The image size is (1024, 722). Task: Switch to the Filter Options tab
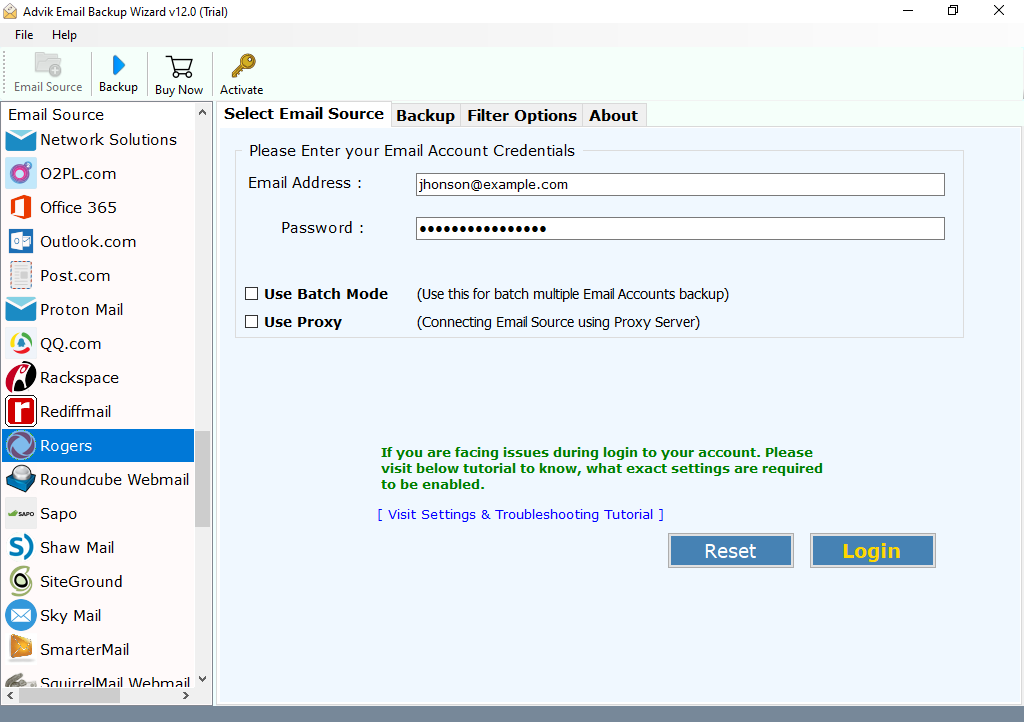pos(522,116)
